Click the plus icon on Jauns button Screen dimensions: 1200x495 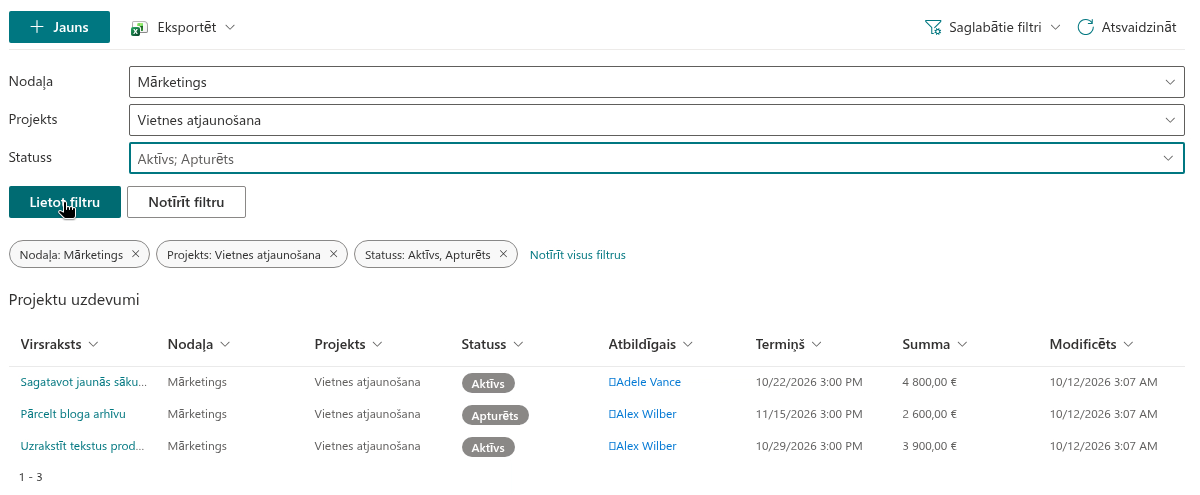[x=37, y=27]
